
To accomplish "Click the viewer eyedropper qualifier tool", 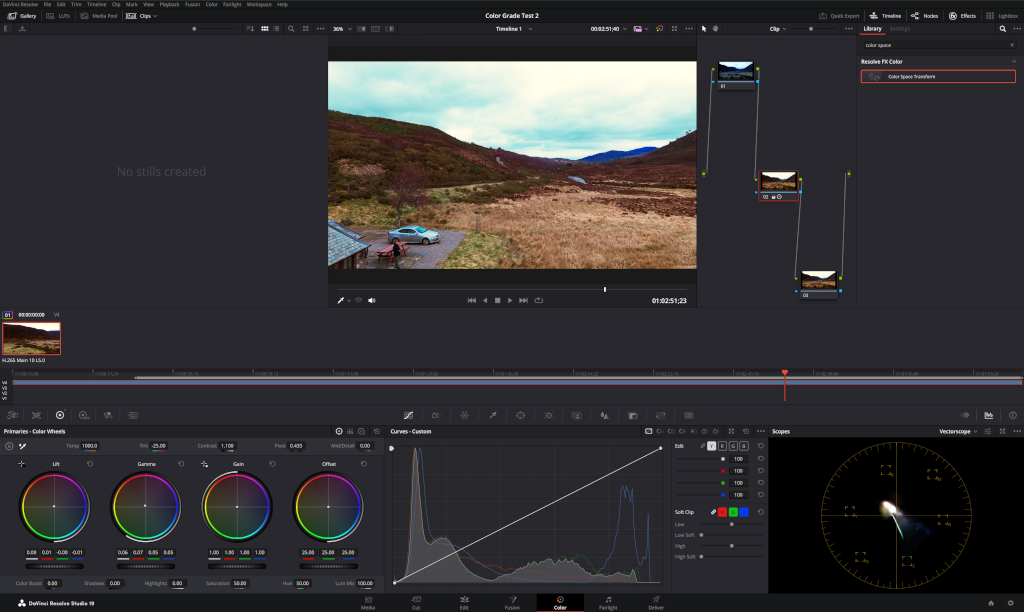I will coord(340,300).
